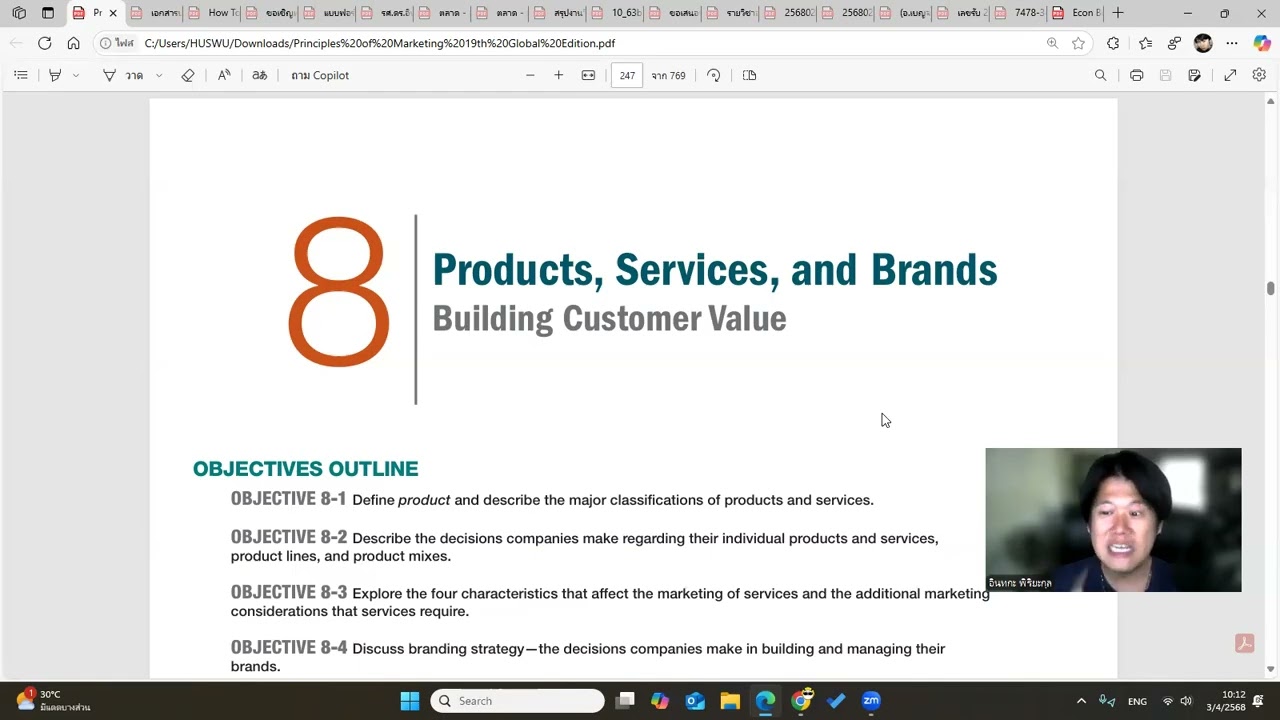The width and height of the screenshot is (1280, 720).
Task: Click the zoom magnifier in address bar
Action: (x=1052, y=43)
